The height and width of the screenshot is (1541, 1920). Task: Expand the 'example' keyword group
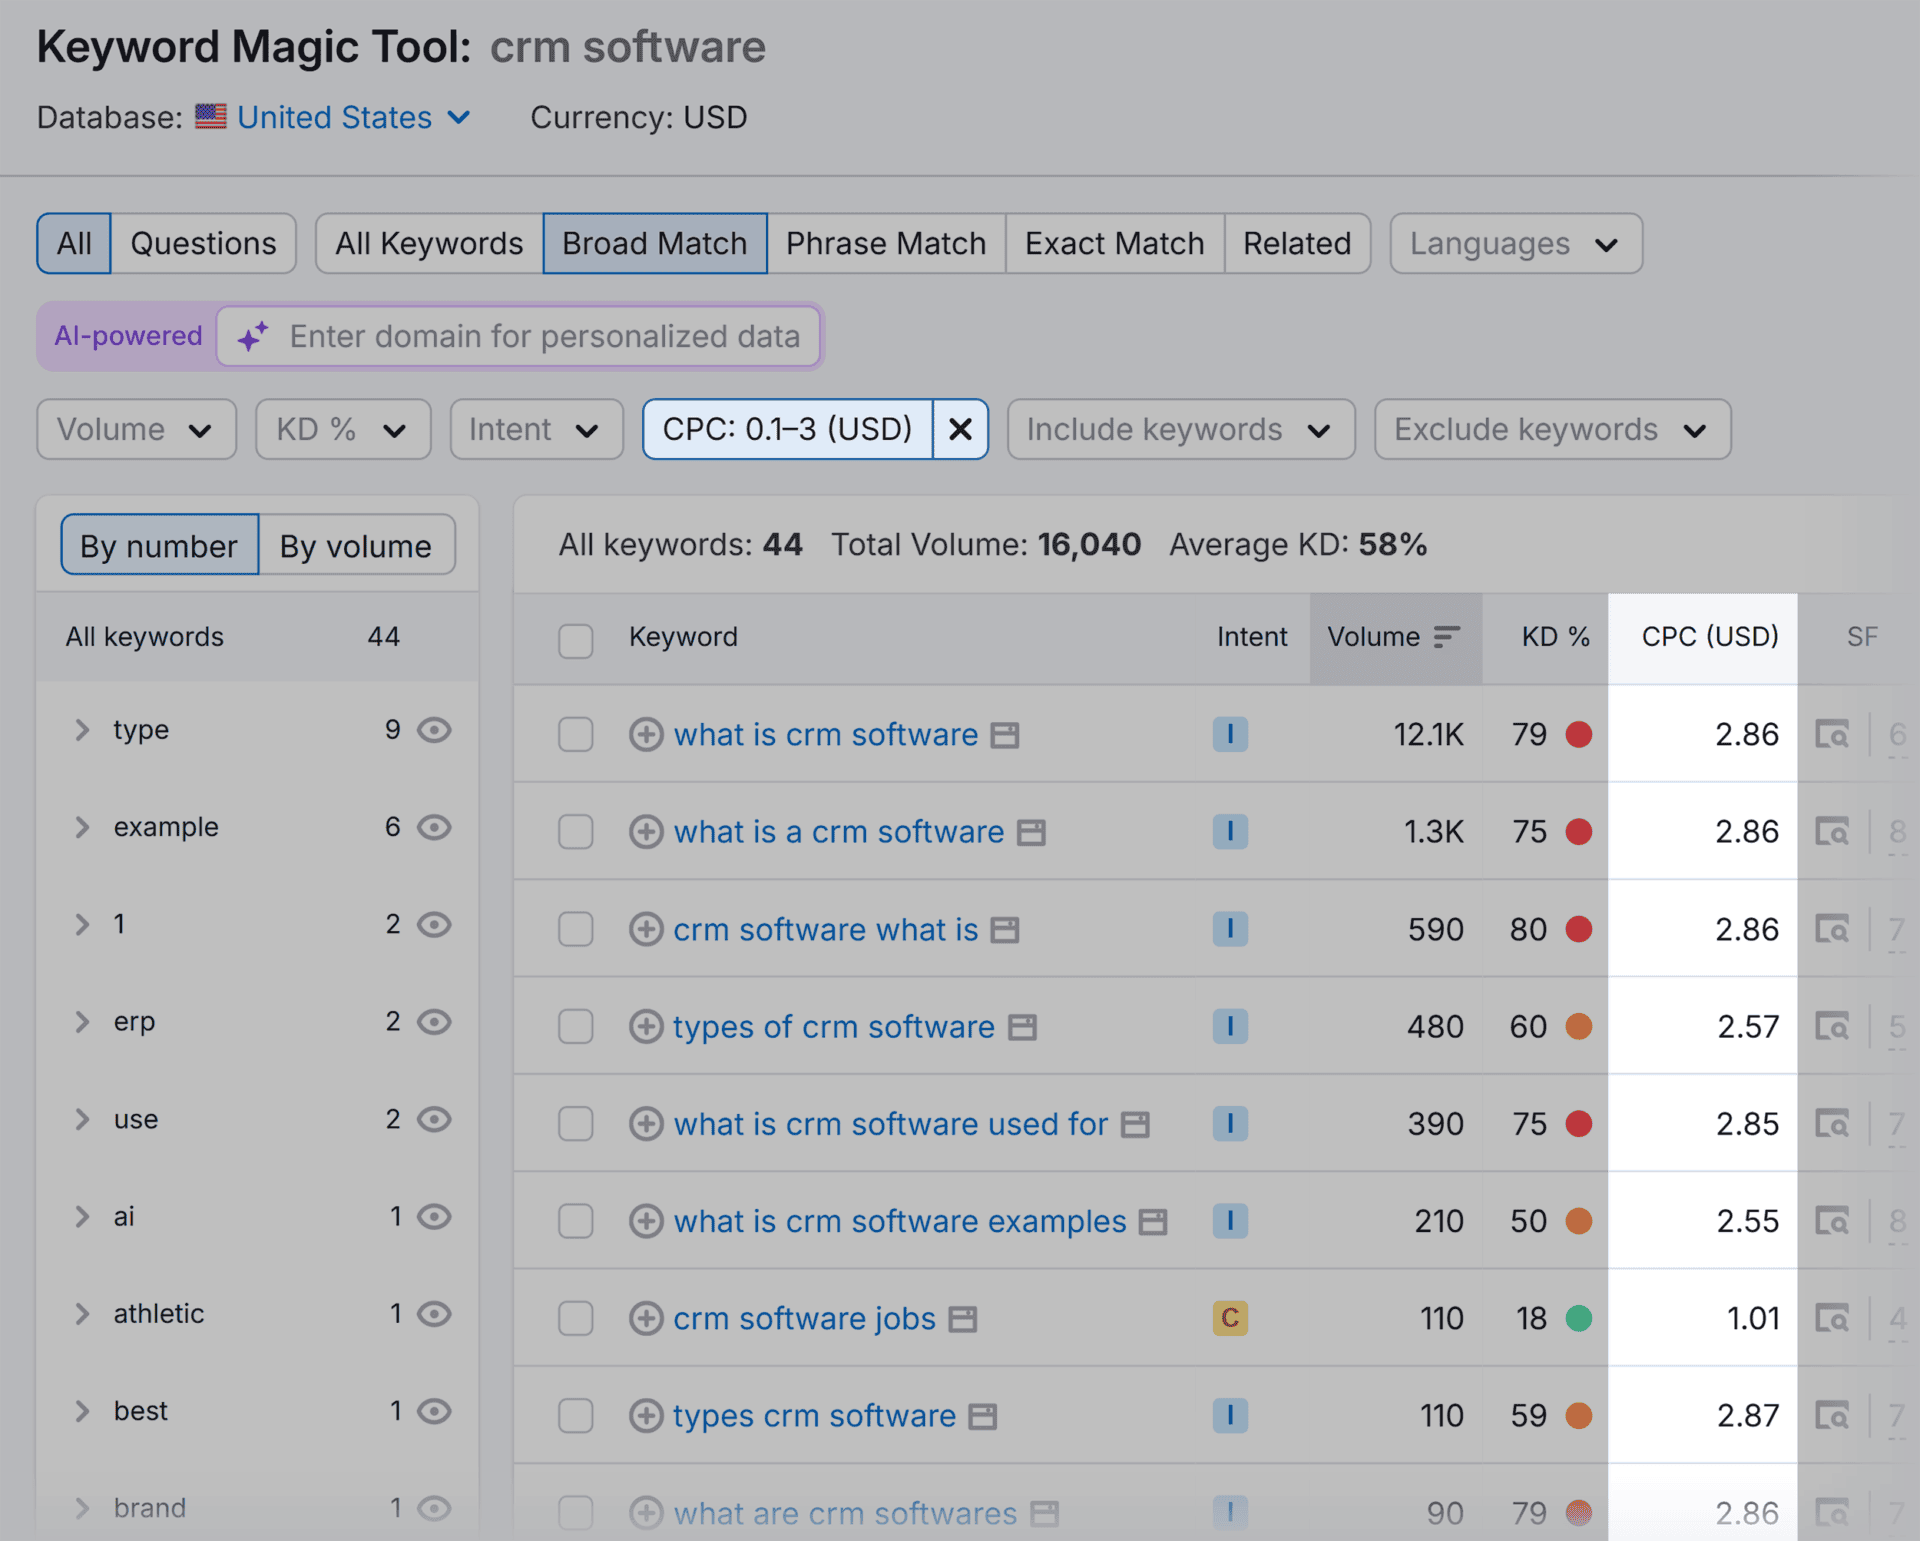(82, 827)
